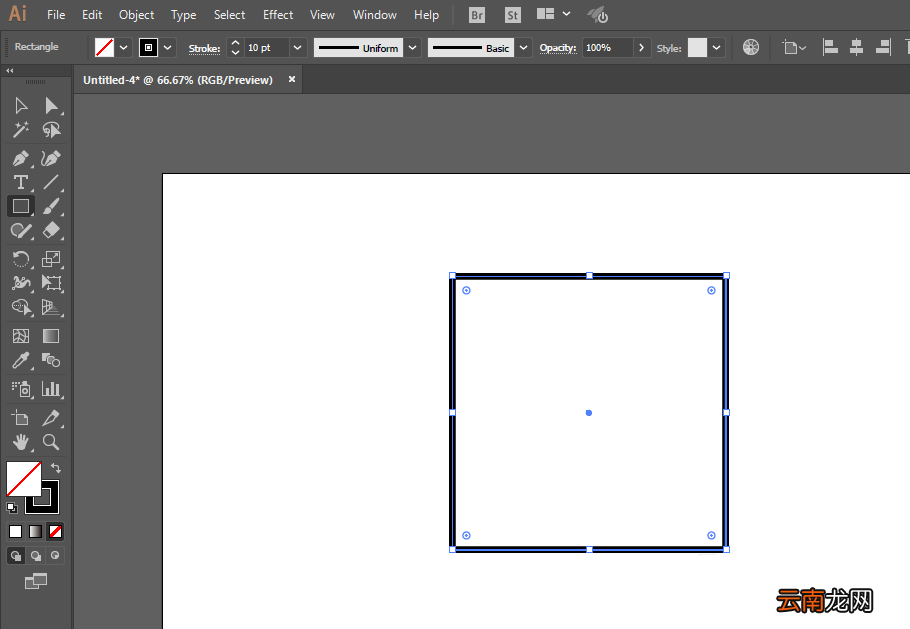
Task: Set Color fill mode button
Action: (x=16, y=531)
